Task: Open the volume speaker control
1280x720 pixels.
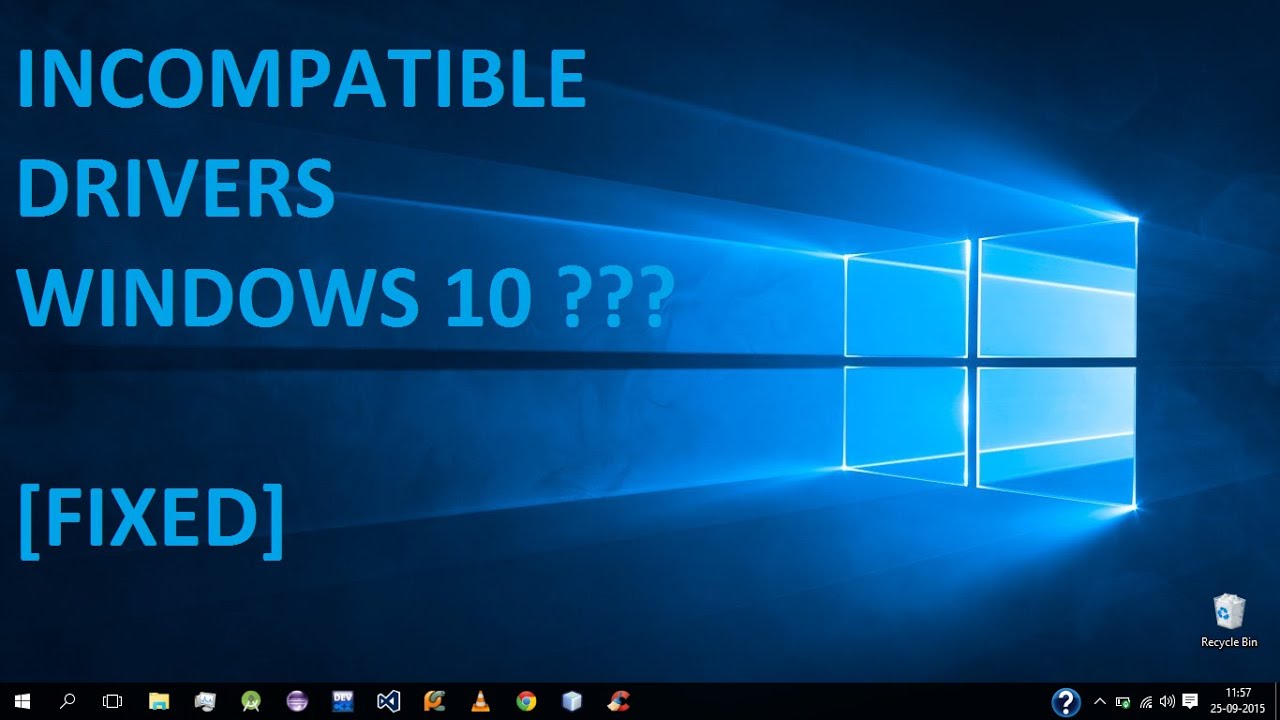Action: pyautogui.click(x=1167, y=702)
